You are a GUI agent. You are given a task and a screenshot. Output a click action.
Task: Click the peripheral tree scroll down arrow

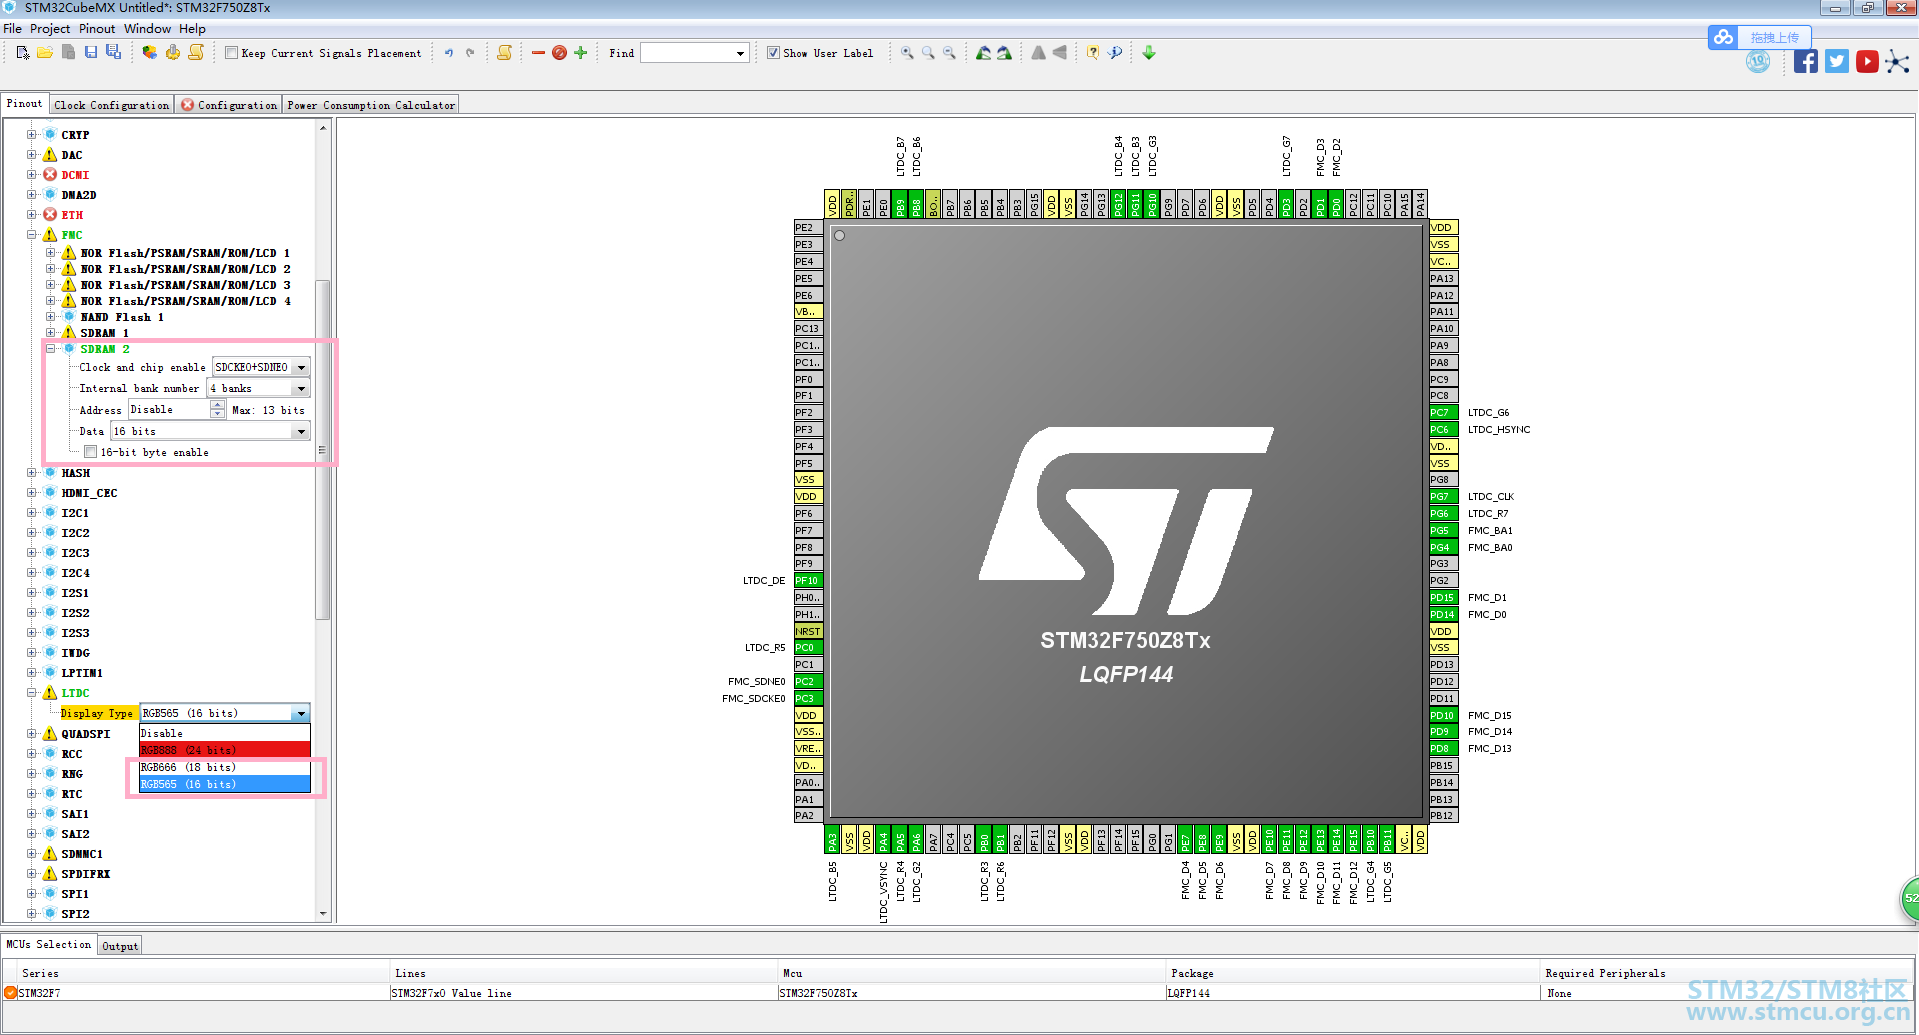[x=323, y=913]
